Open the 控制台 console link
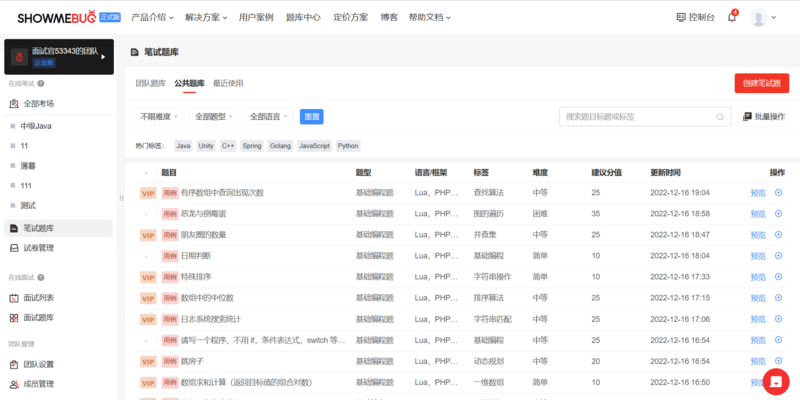 (x=696, y=17)
